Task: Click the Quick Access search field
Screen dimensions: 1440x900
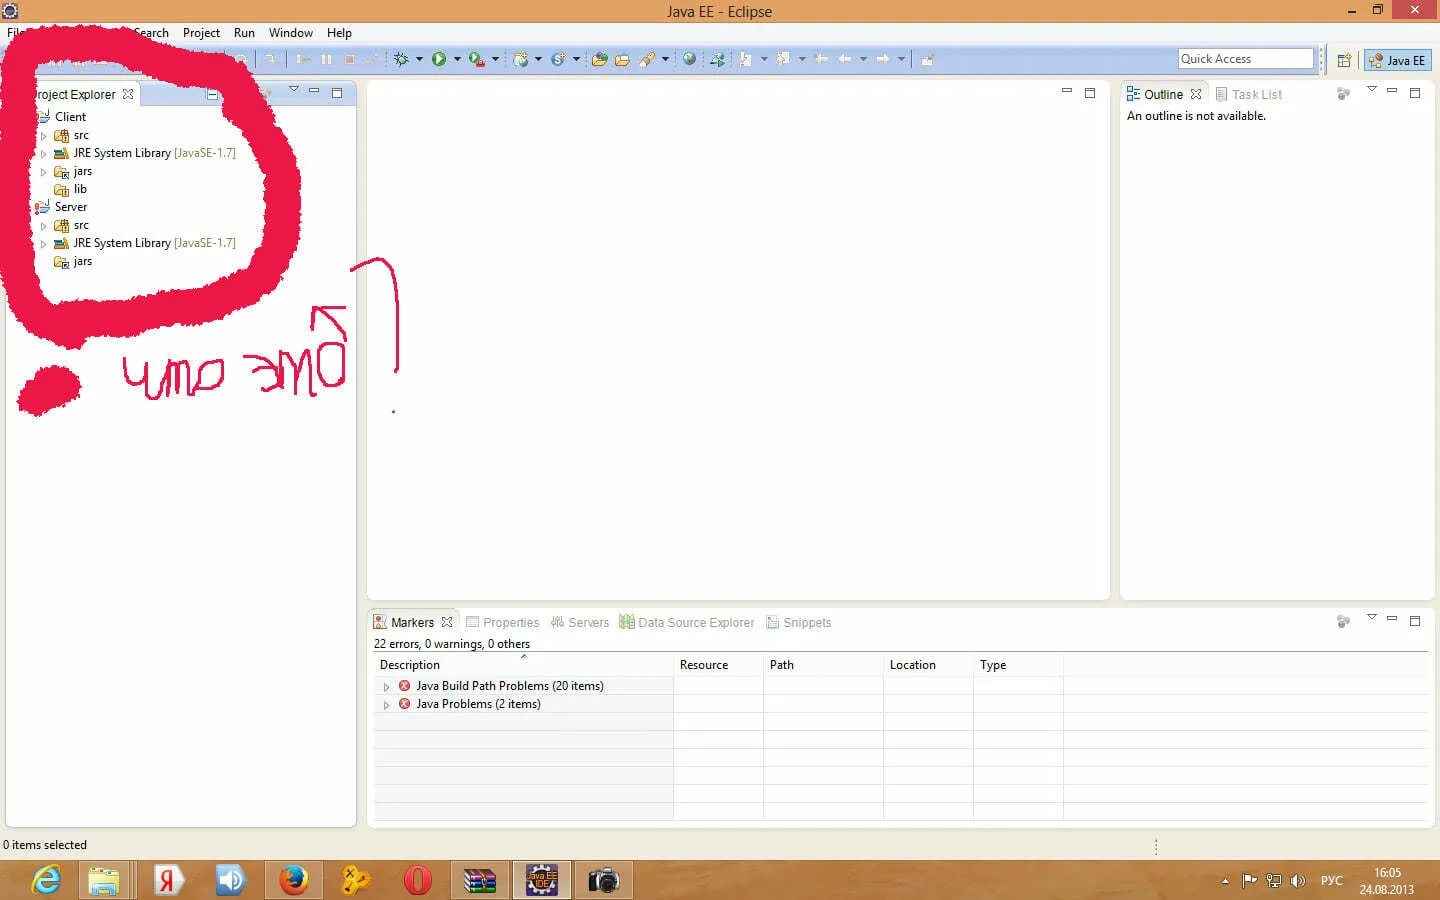Action: 1245,59
